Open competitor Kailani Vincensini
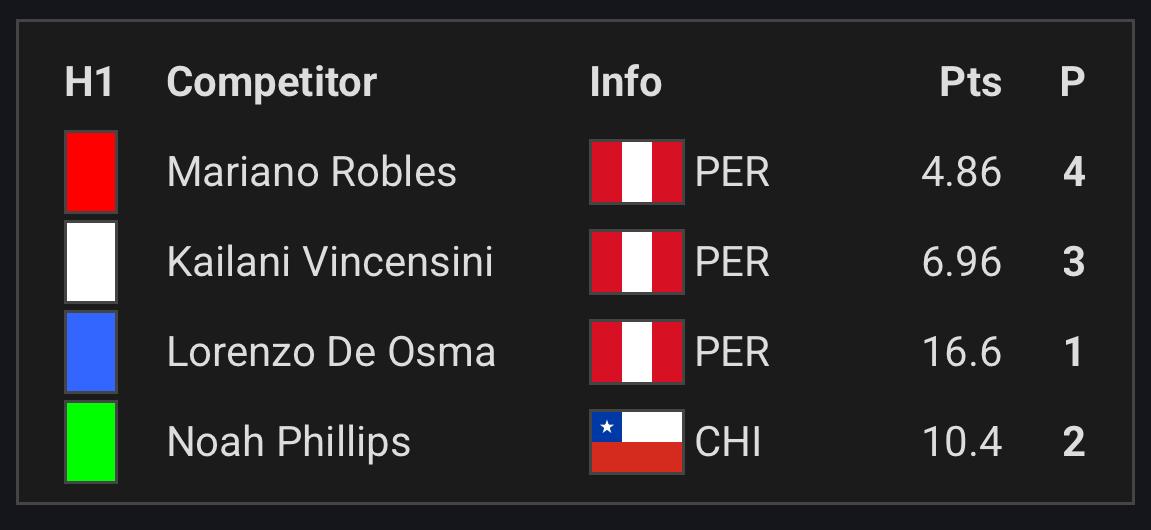The width and height of the screenshot is (1151, 530). pos(330,262)
